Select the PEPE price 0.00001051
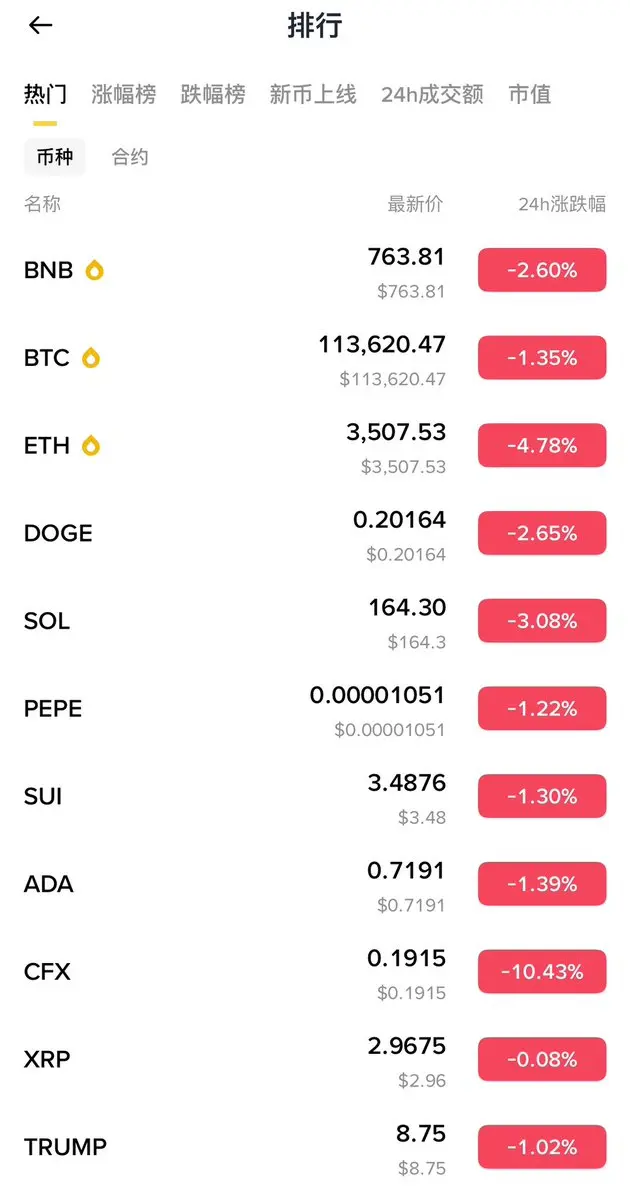This screenshot has height=1199, width=630. pyautogui.click(x=377, y=696)
